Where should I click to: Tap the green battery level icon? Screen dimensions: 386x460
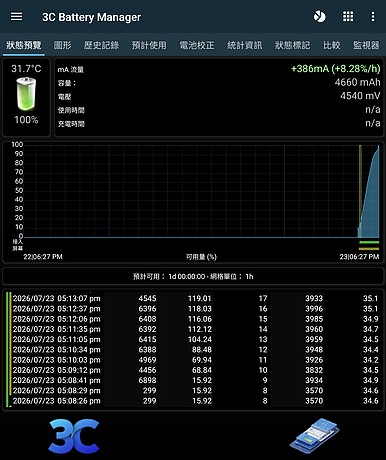tap(26, 94)
